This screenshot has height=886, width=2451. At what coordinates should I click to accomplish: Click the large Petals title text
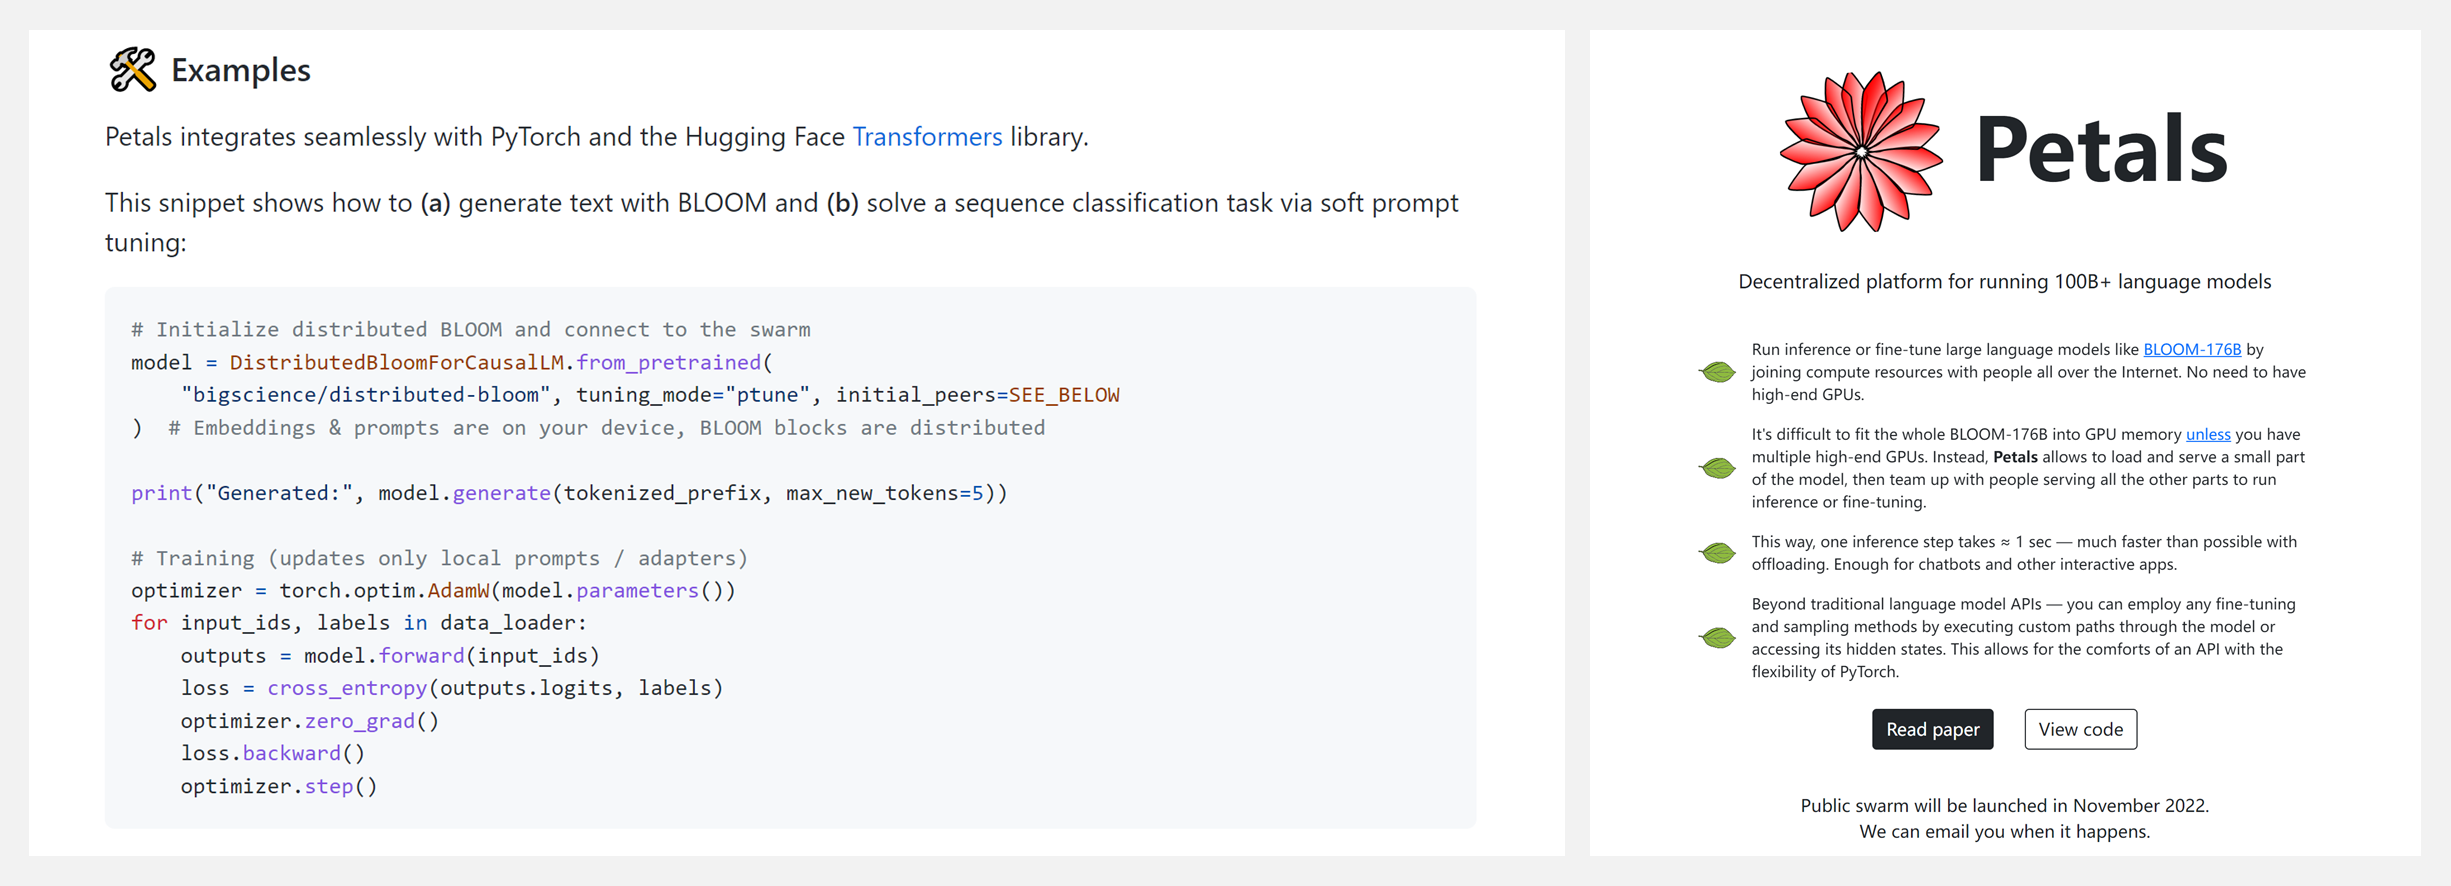2101,150
